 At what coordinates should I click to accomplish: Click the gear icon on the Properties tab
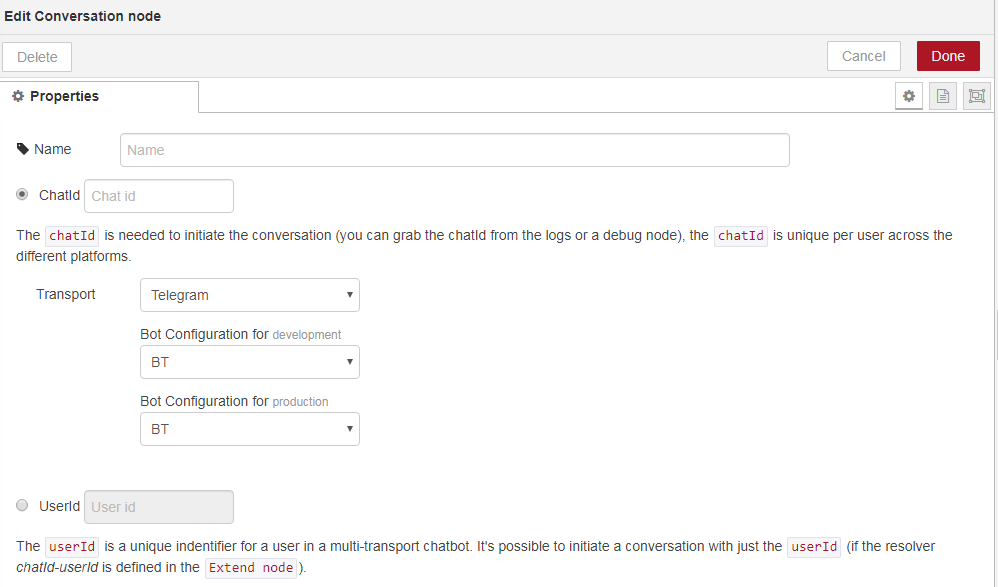point(17,95)
